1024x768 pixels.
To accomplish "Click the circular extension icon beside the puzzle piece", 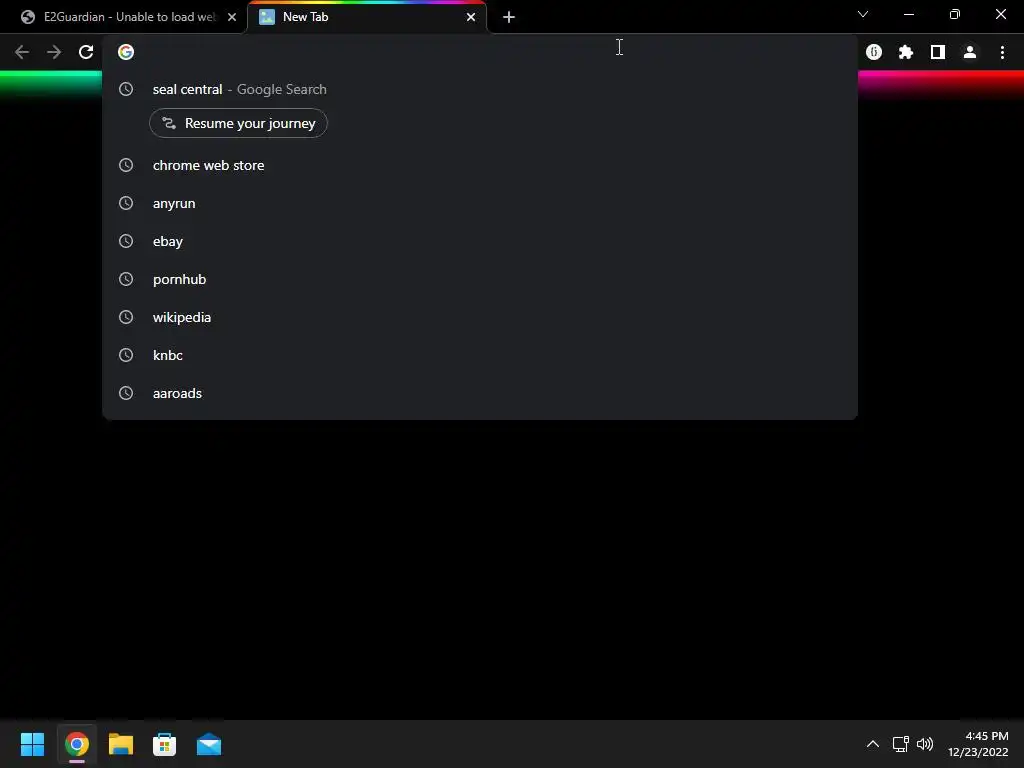I will 874,52.
